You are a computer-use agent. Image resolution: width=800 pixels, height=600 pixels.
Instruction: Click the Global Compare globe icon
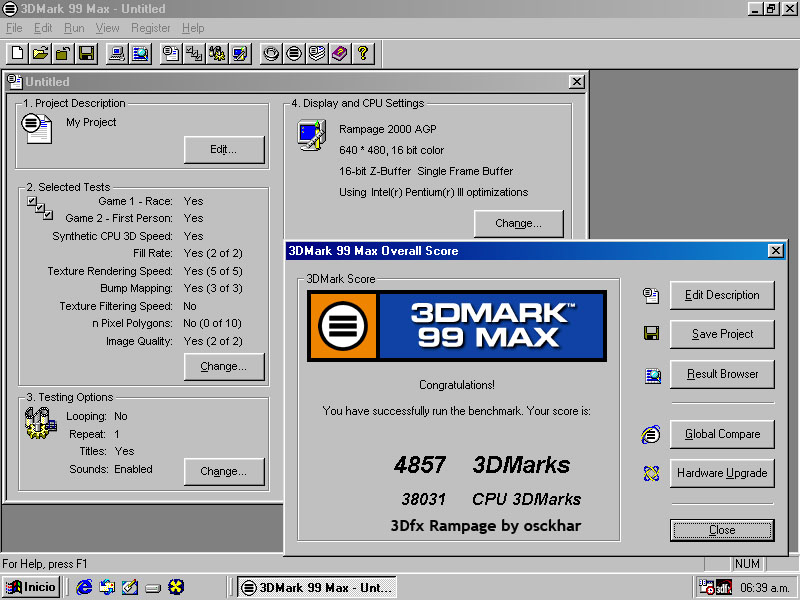tap(652, 434)
